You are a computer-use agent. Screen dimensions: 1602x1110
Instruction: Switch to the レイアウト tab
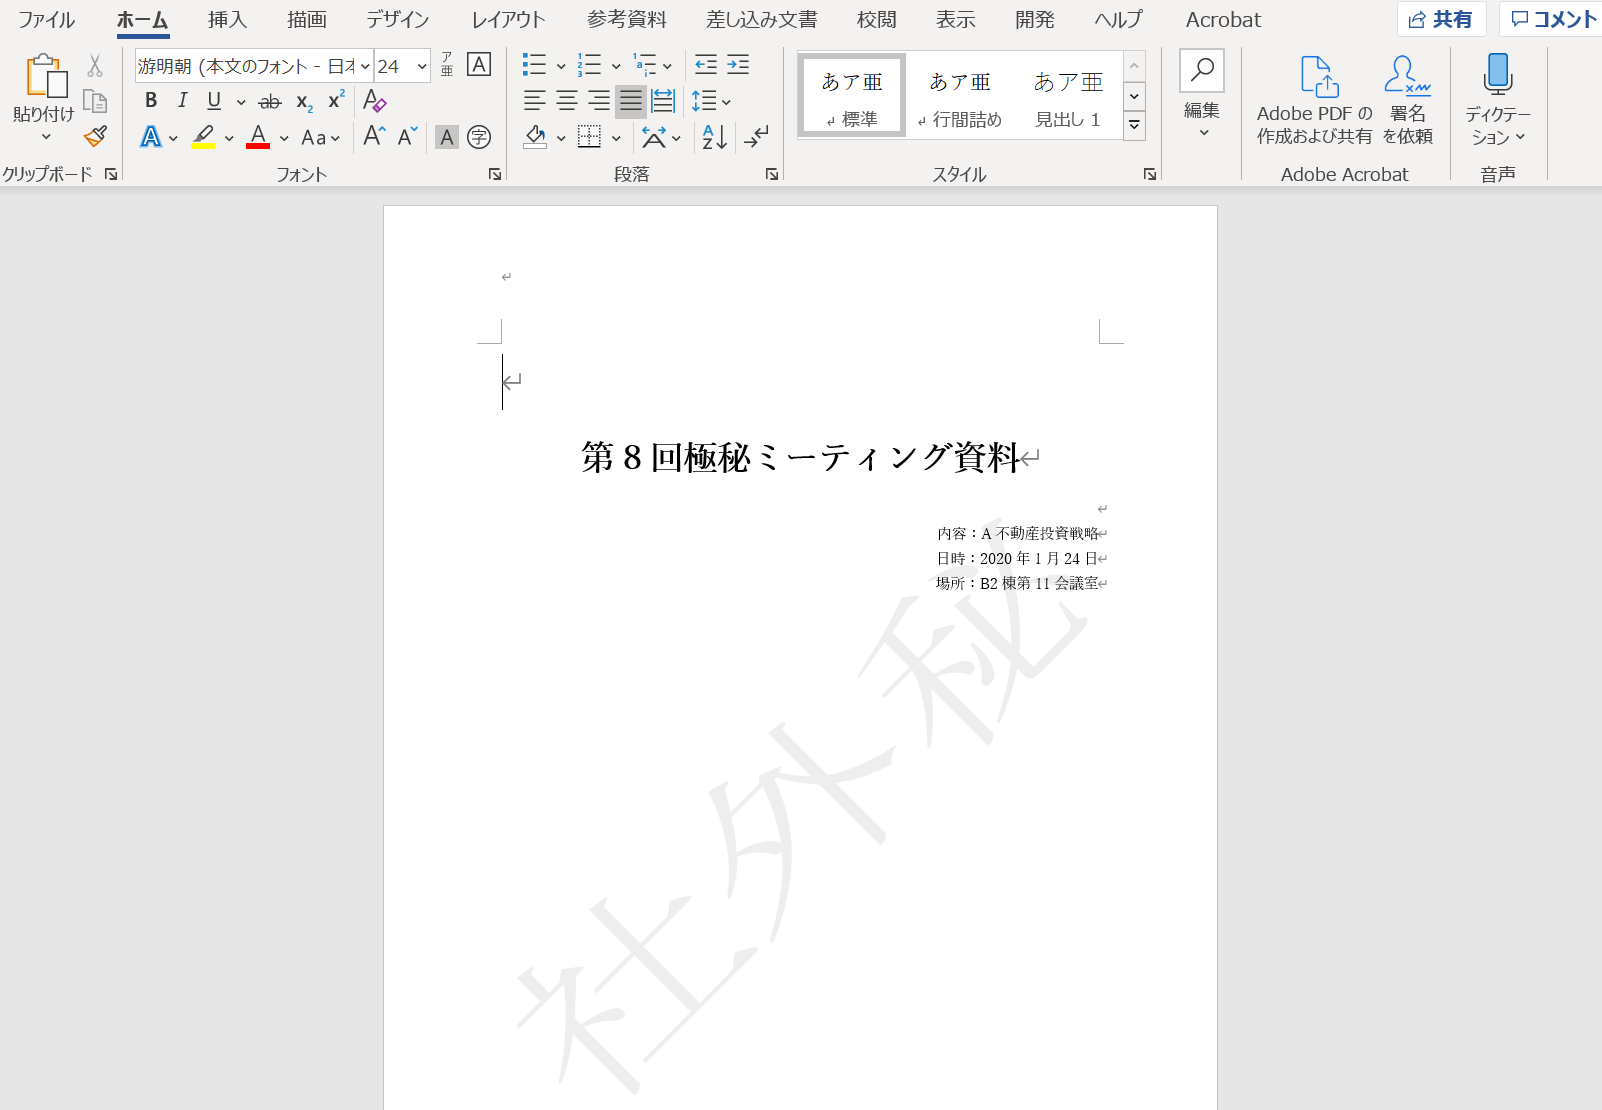[508, 20]
